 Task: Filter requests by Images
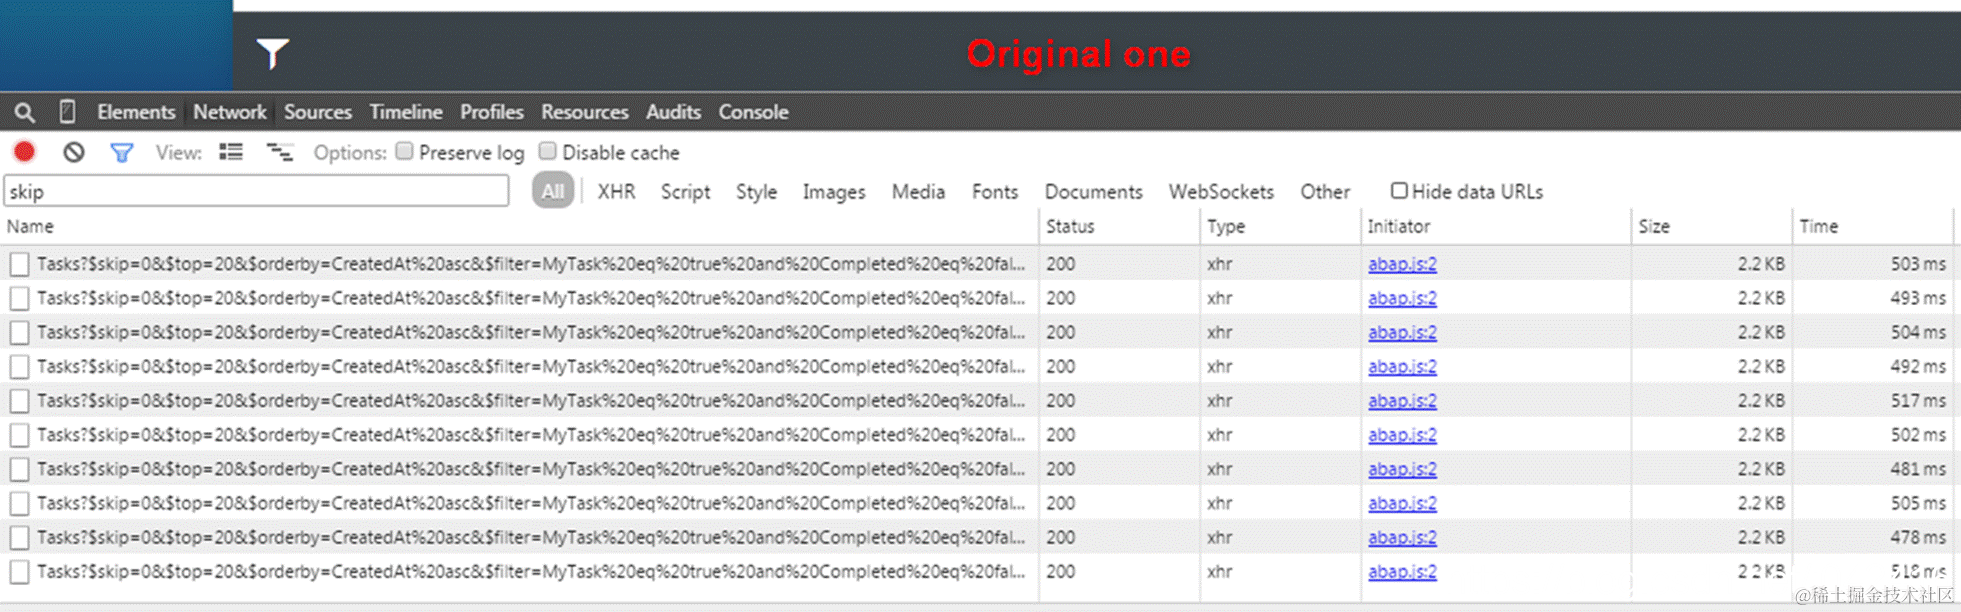pos(834,191)
